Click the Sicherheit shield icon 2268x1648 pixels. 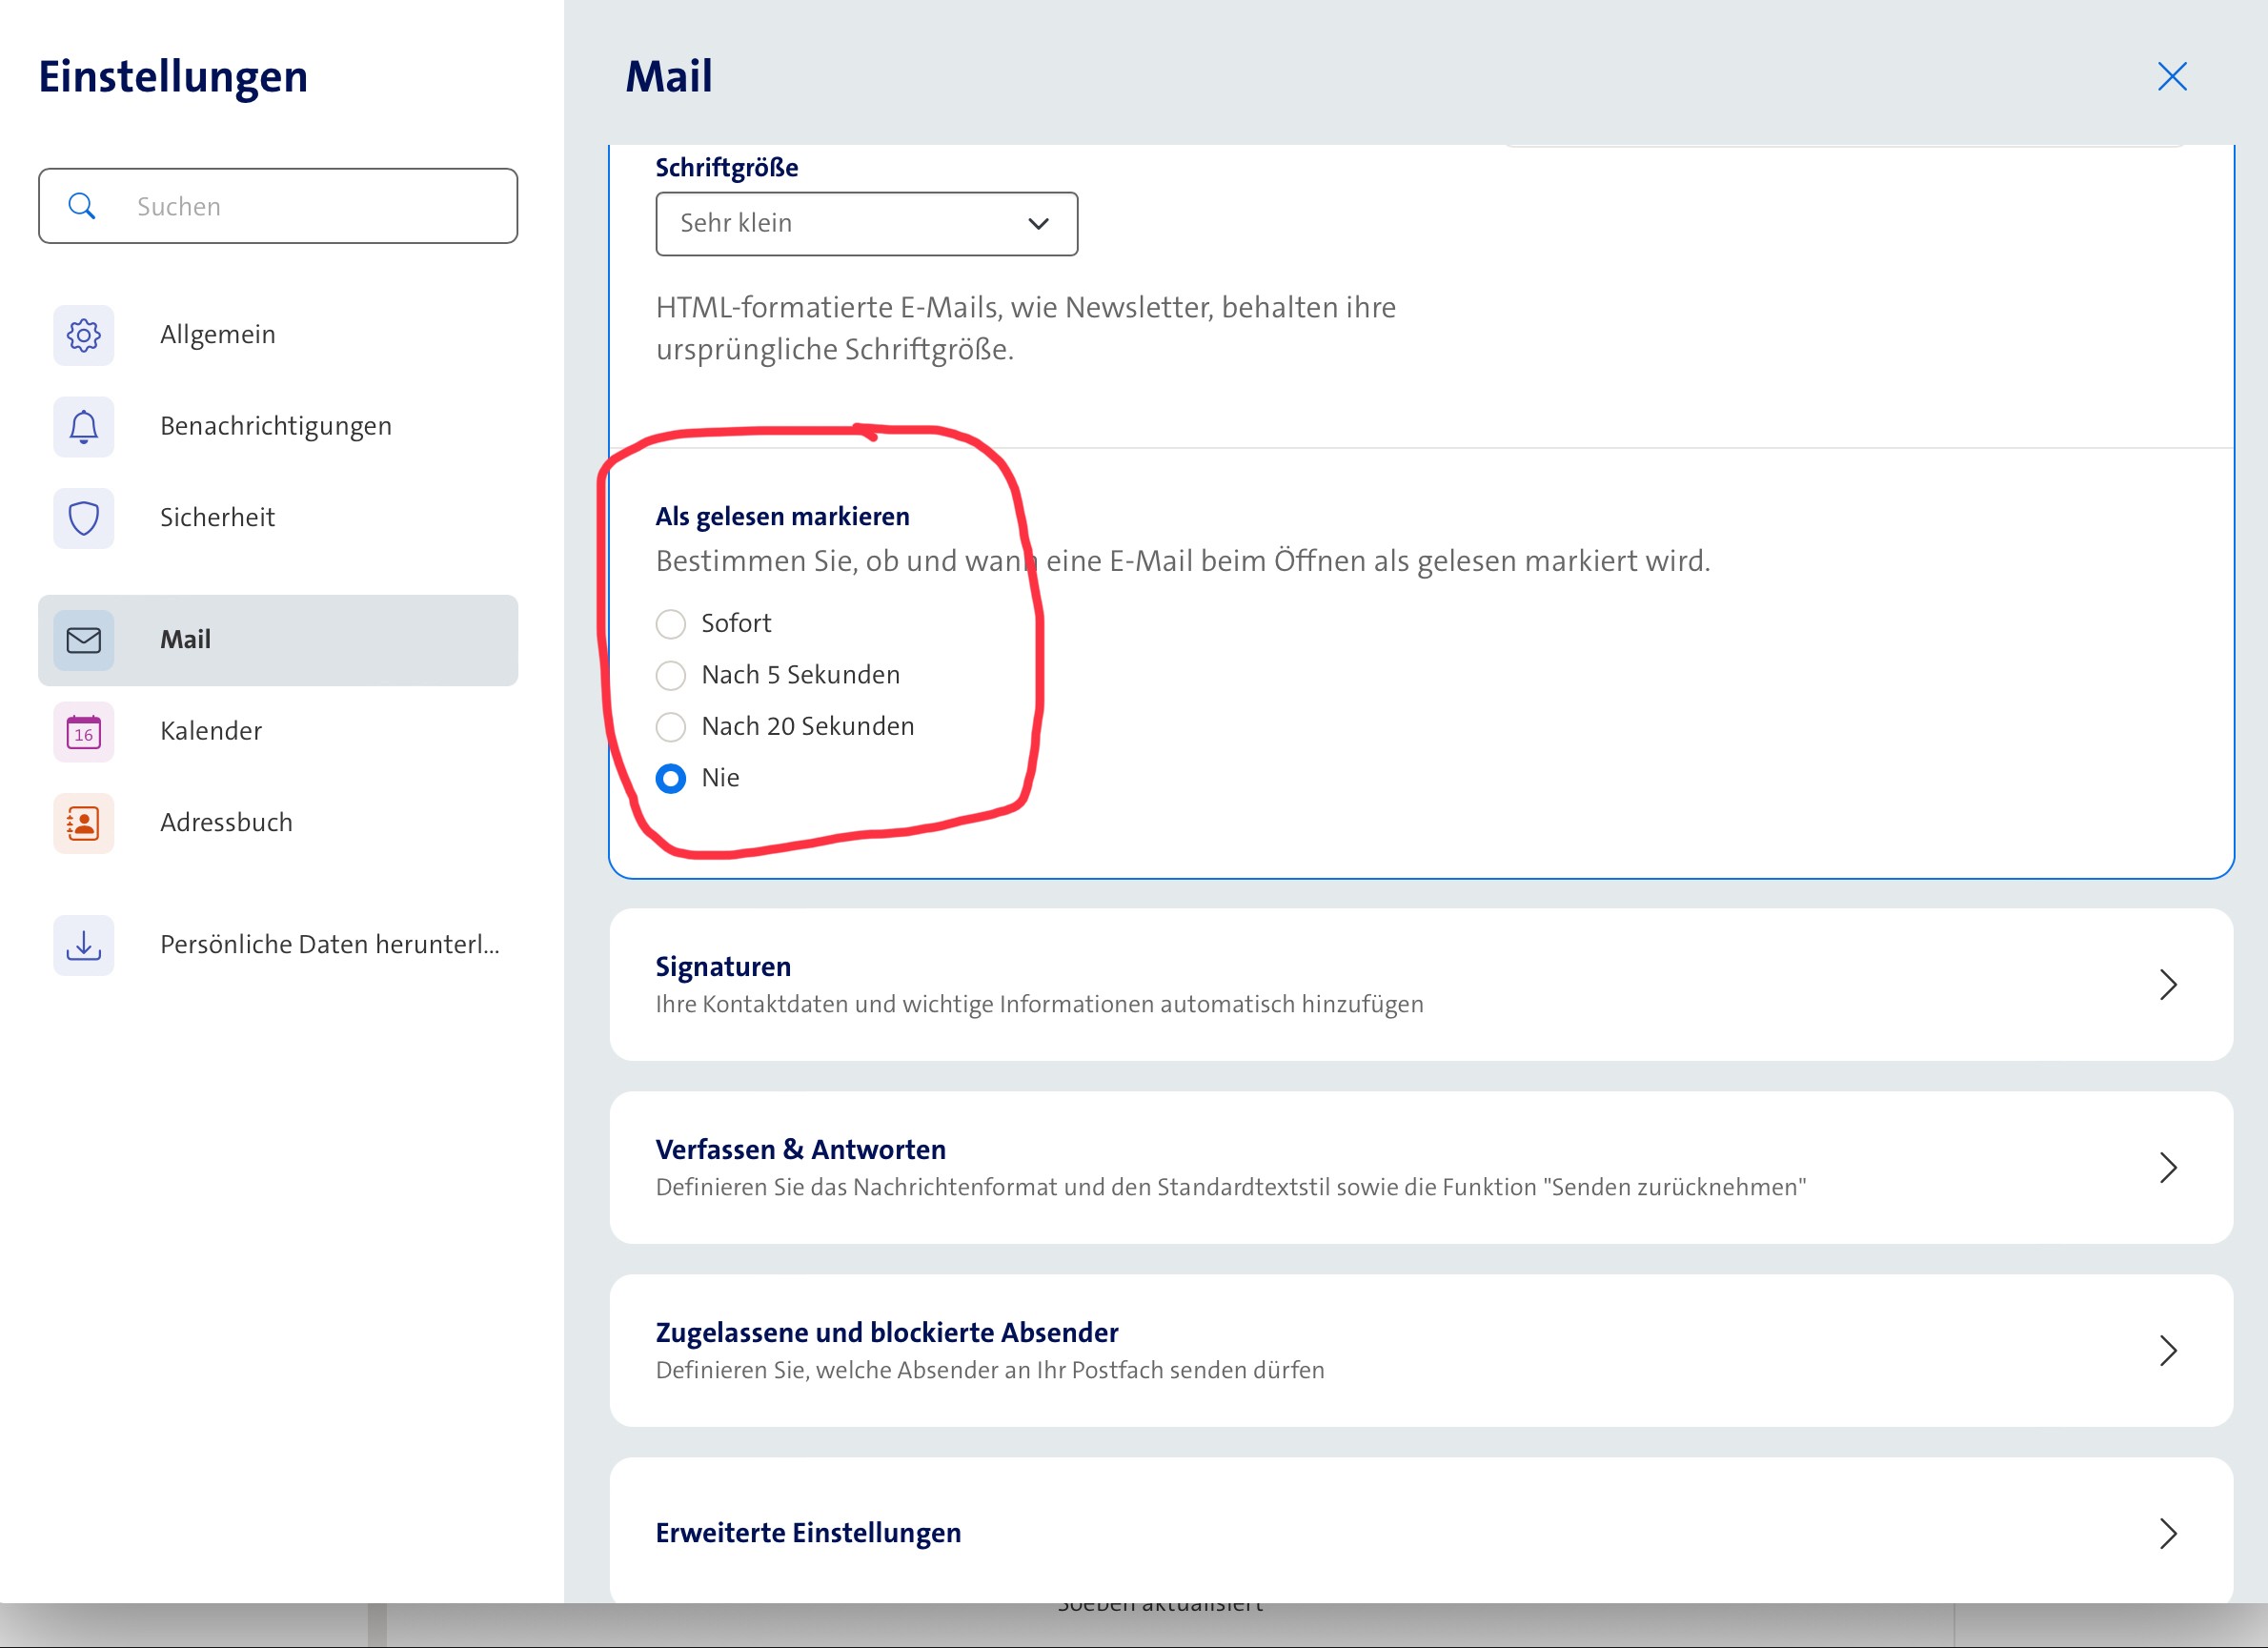[x=84, y=518]
